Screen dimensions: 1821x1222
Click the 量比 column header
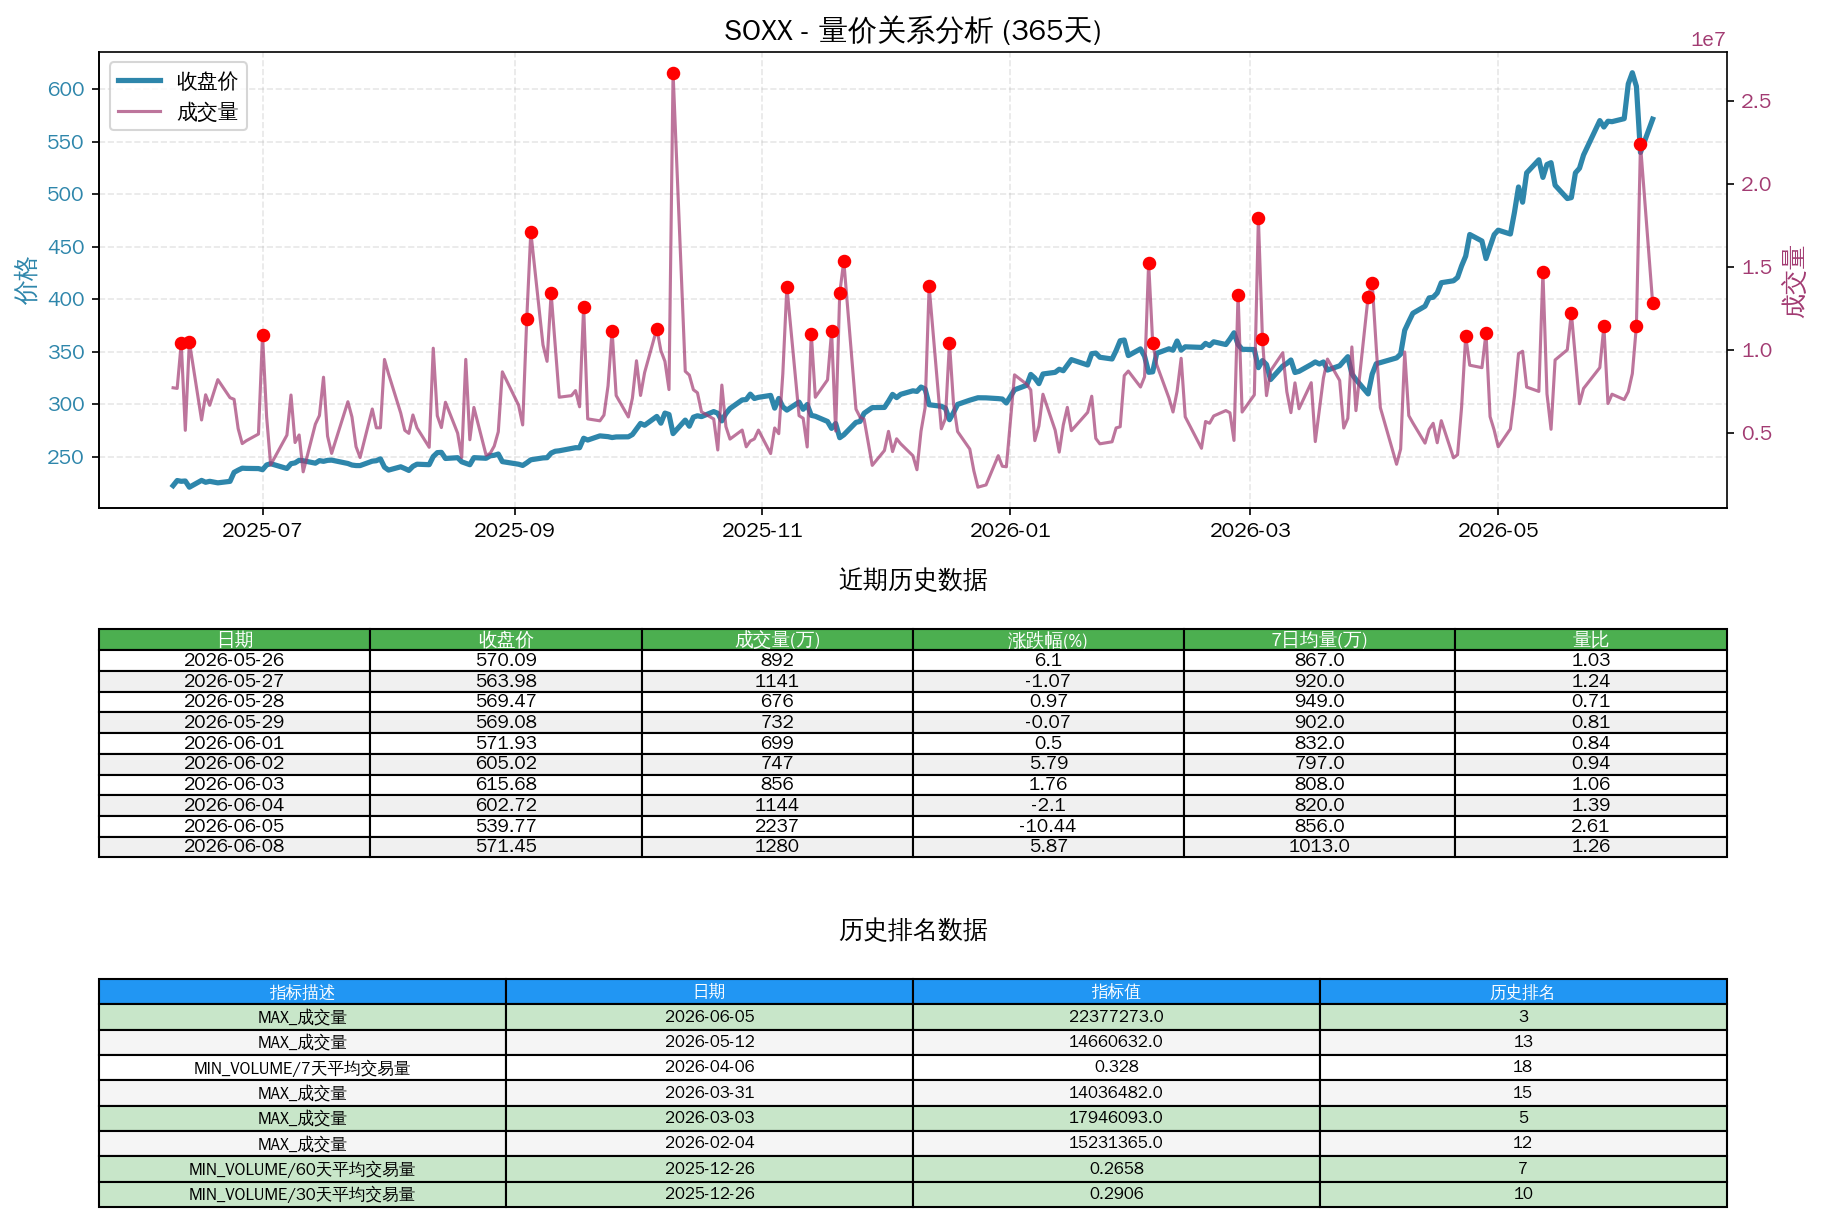[1591, 639]
